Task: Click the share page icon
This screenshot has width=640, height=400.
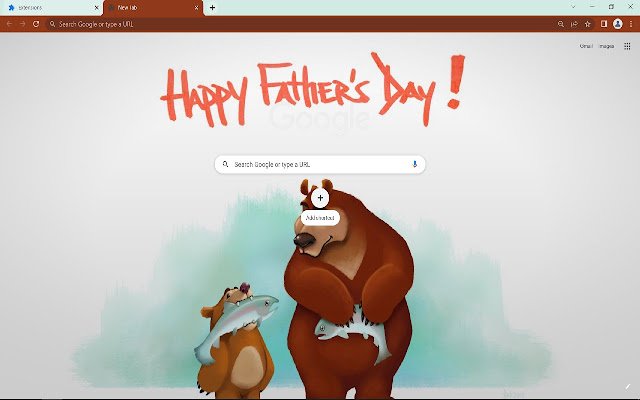Action: (x=574, y=24)
